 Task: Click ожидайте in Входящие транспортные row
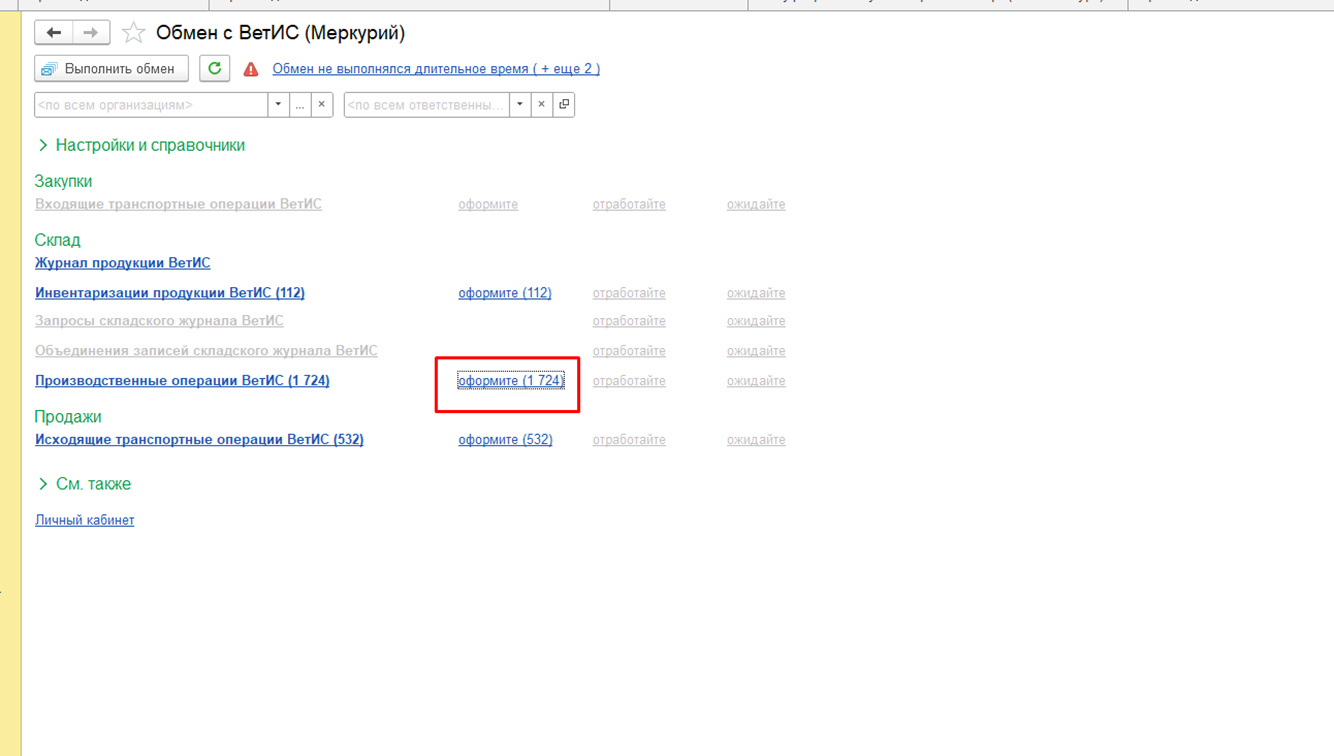click(756, 204)
